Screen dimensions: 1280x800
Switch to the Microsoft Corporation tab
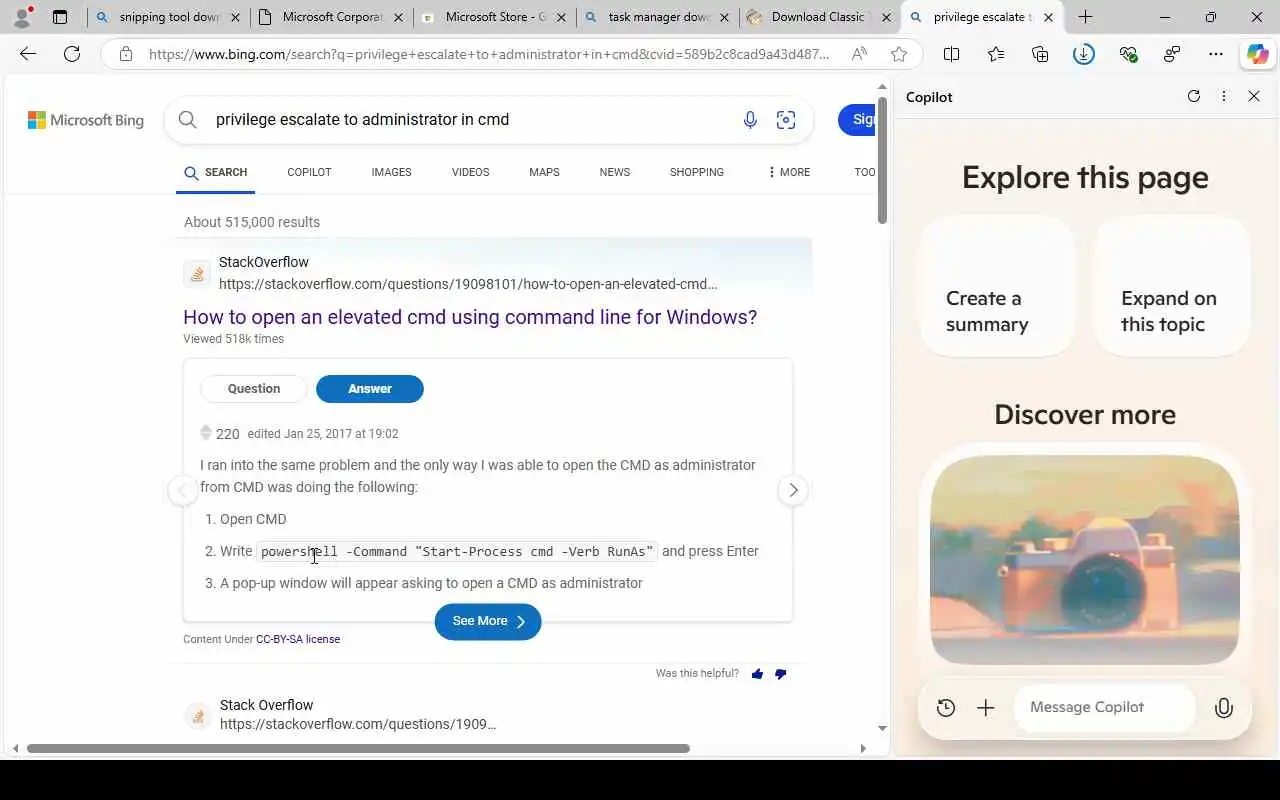[x=330, y=17]
